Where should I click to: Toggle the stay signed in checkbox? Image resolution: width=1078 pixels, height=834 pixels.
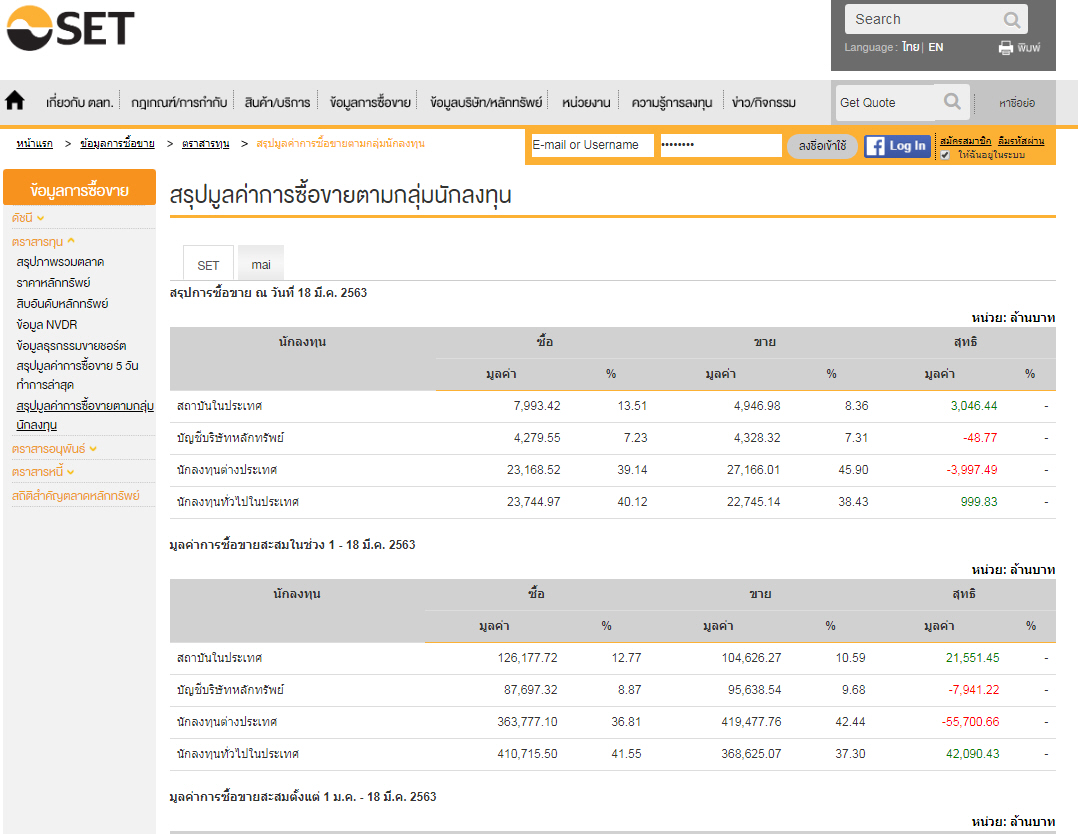(x=945, y=155)
